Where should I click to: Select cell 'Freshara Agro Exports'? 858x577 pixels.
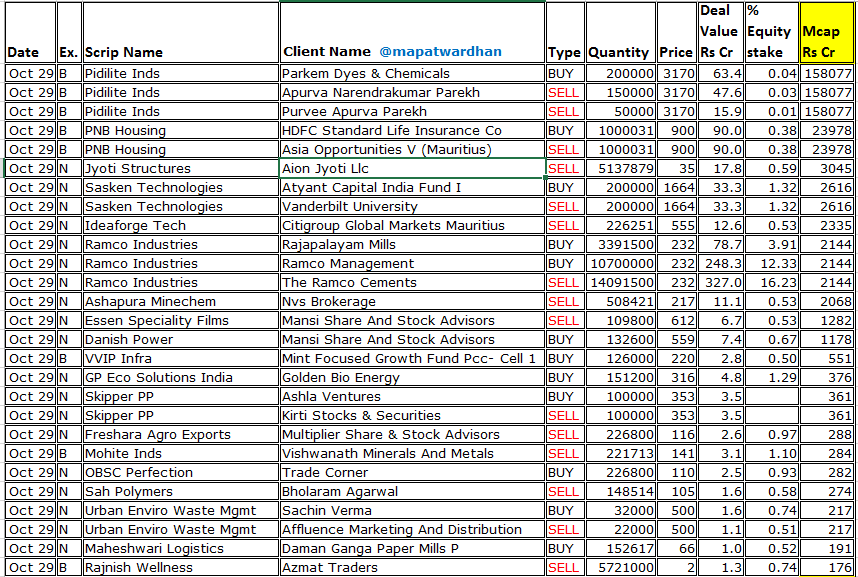pos(181,434)
